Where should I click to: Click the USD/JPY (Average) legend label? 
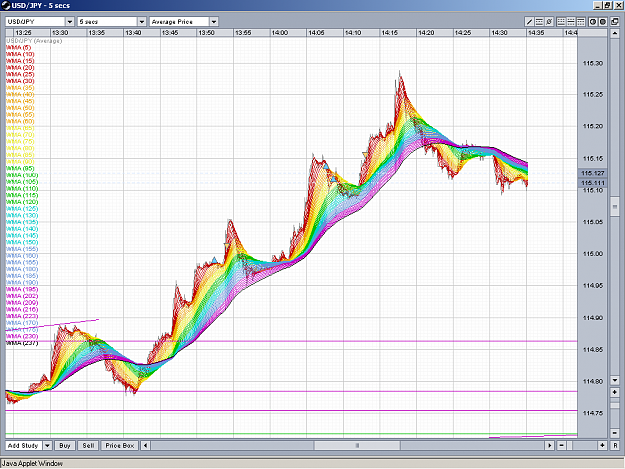coord(34,41)
